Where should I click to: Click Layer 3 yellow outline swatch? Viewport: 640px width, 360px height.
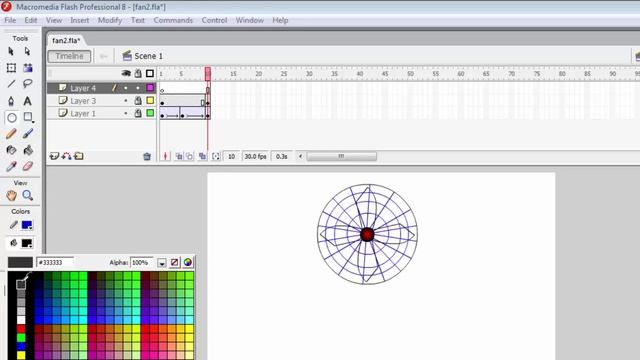150,100
